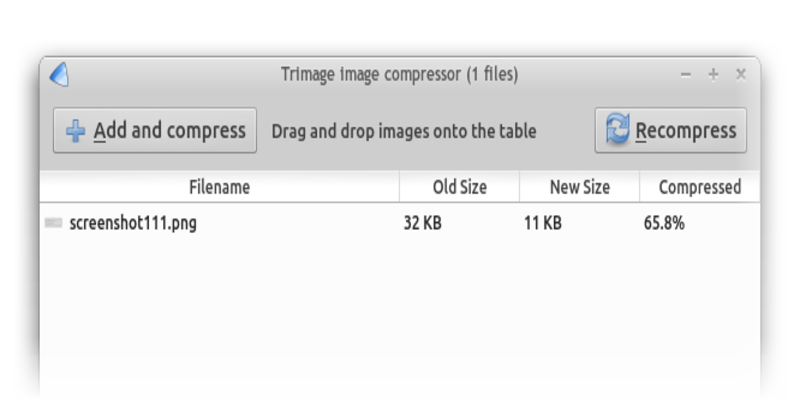
Task: Minimize the Trimage window
Action: [x=686, y=74]
